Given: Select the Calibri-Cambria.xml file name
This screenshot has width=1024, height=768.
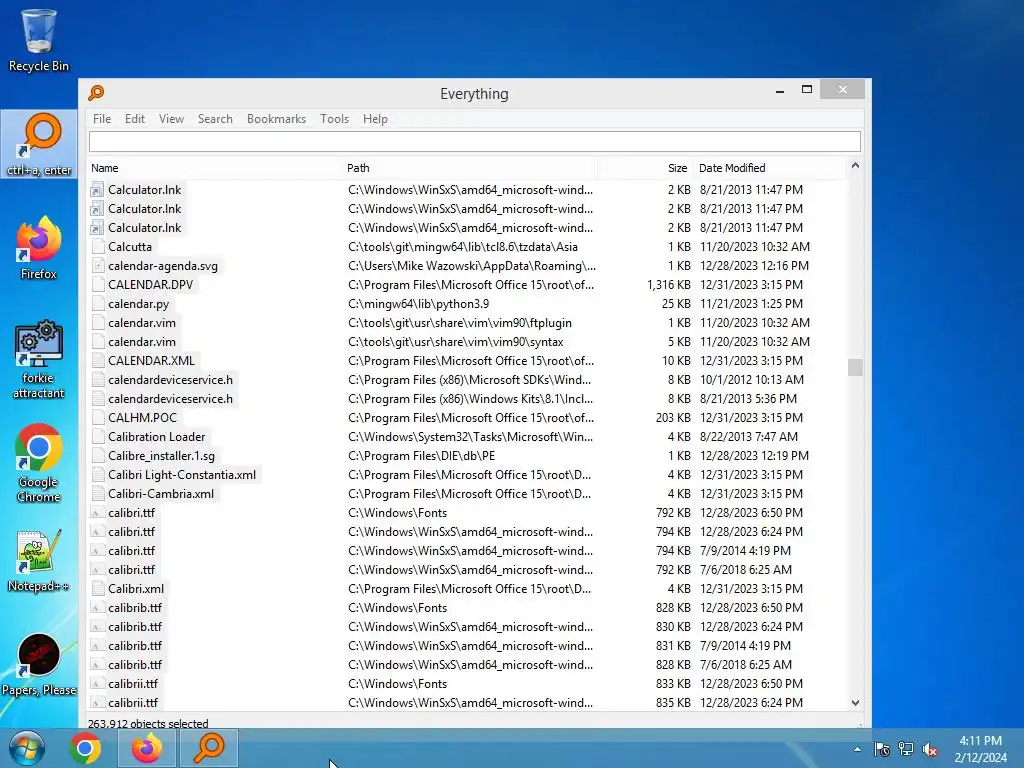Looking at the screenshot, I should click(x=161, y=494).
